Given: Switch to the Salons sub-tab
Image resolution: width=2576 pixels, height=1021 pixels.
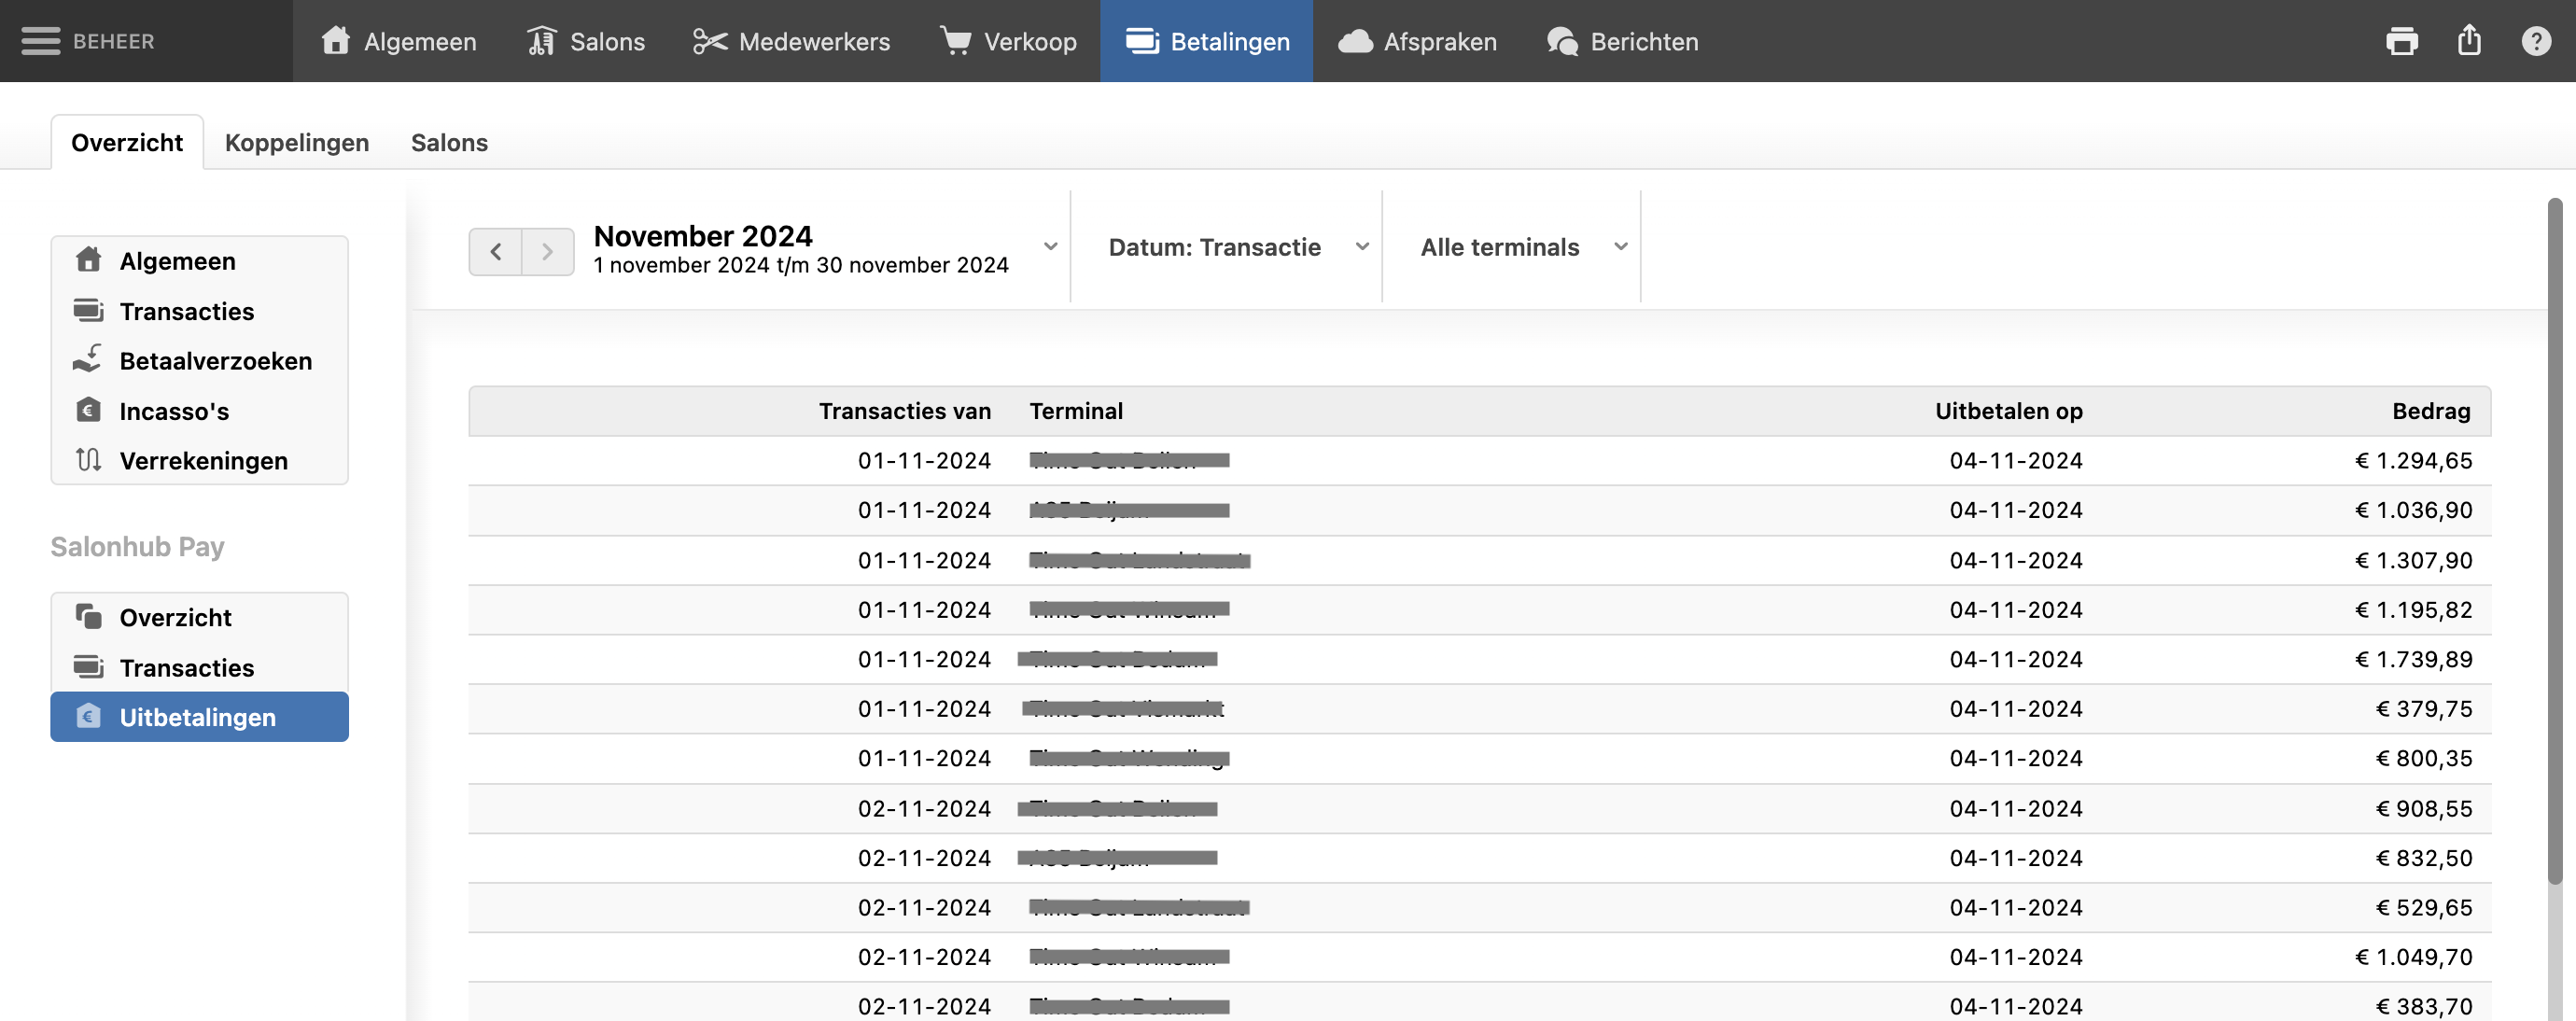Looking at the screenshot, I should point(449,143).
